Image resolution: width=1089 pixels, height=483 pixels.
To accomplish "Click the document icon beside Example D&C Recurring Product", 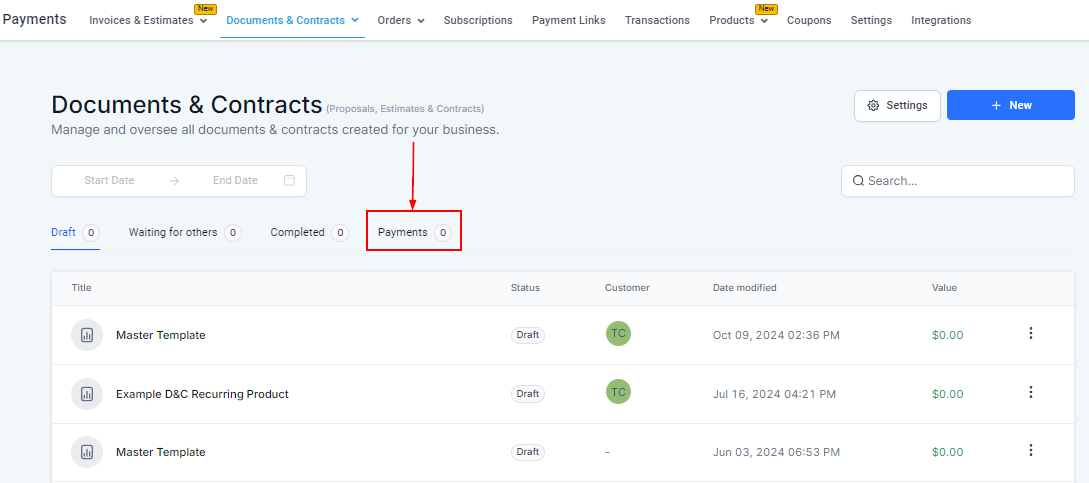I will (87, 394).
